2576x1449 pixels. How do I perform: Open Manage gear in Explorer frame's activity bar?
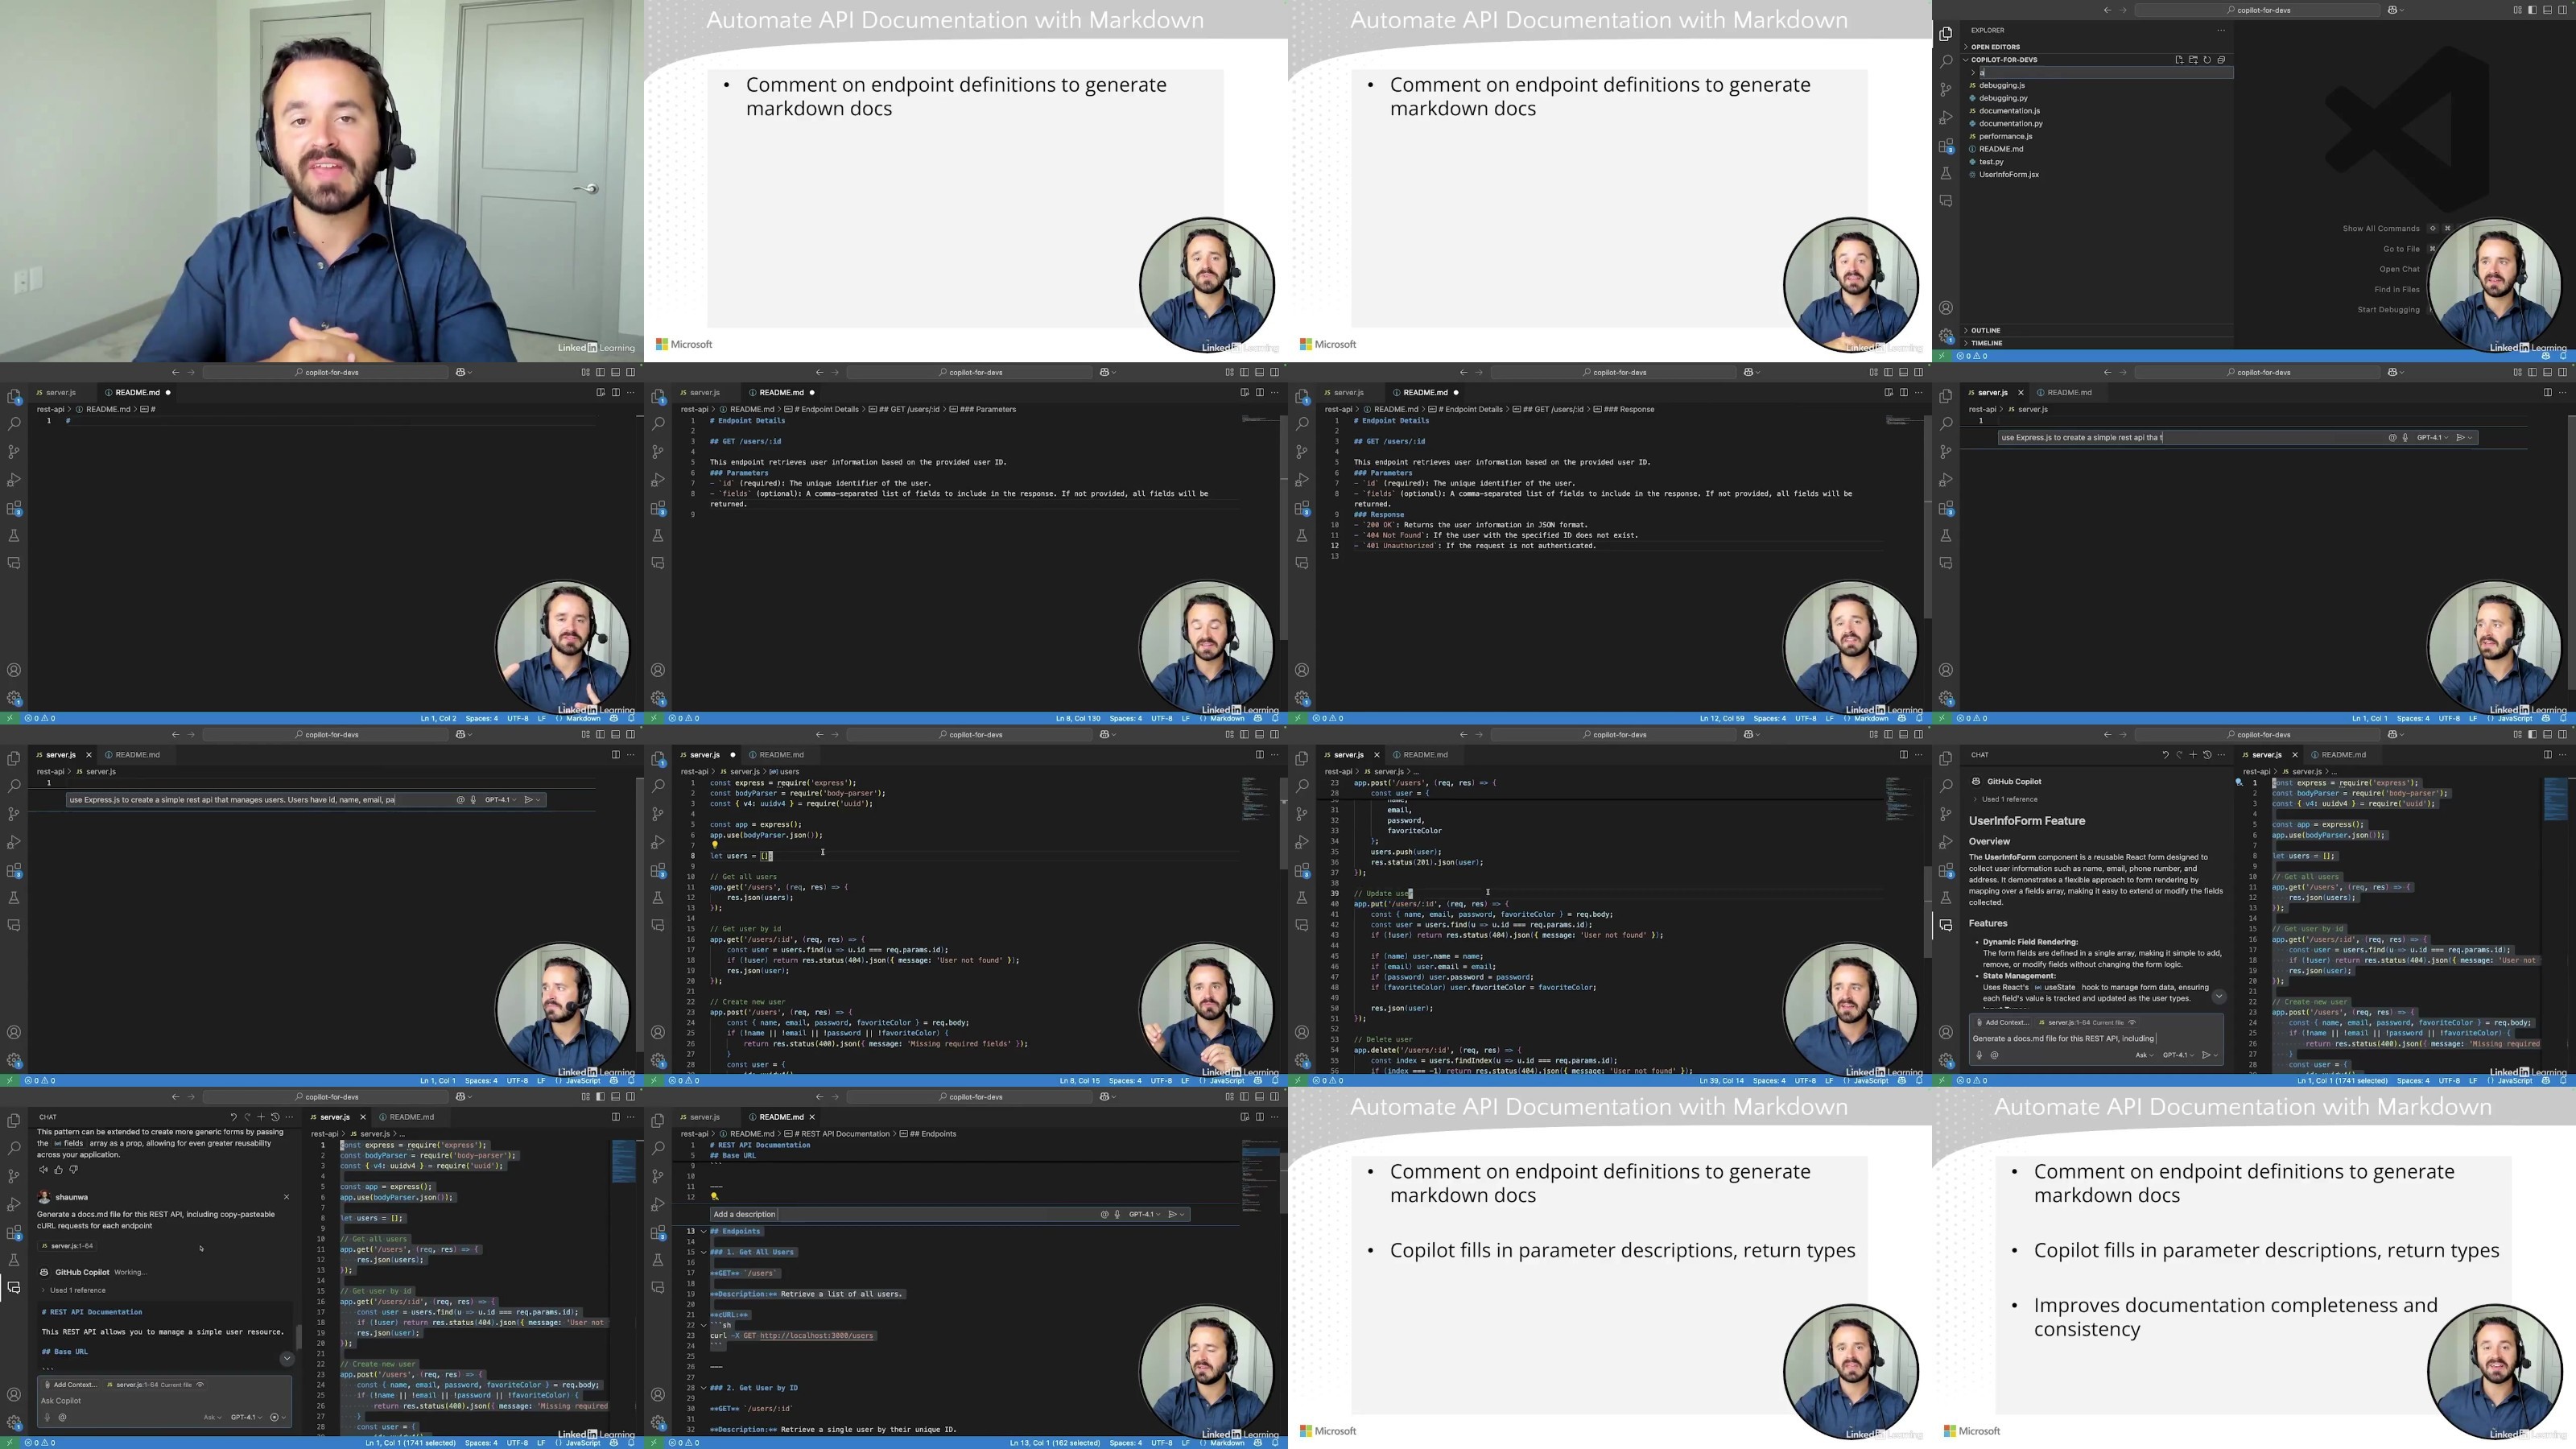(1946, 336)
